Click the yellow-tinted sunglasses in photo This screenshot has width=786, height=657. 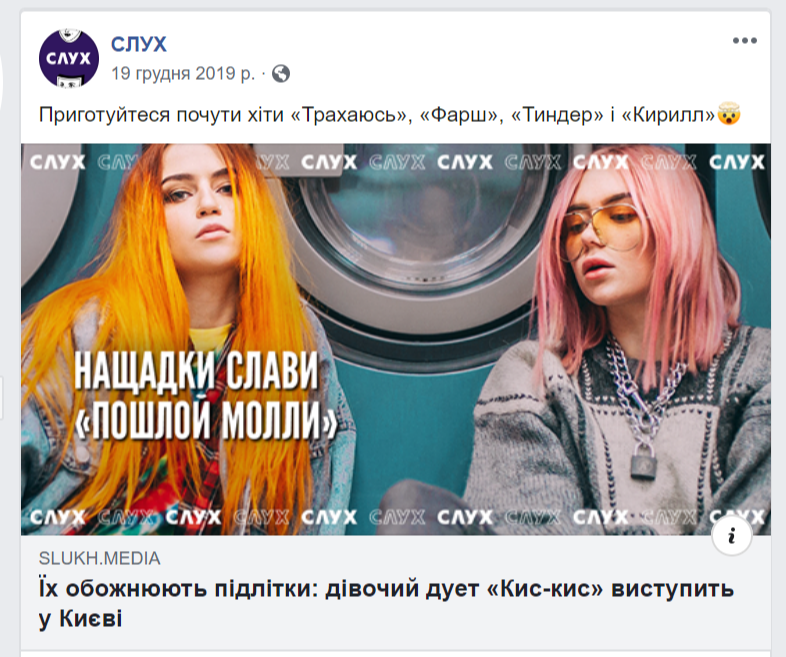pyautogui.click(x=602, y=226)
